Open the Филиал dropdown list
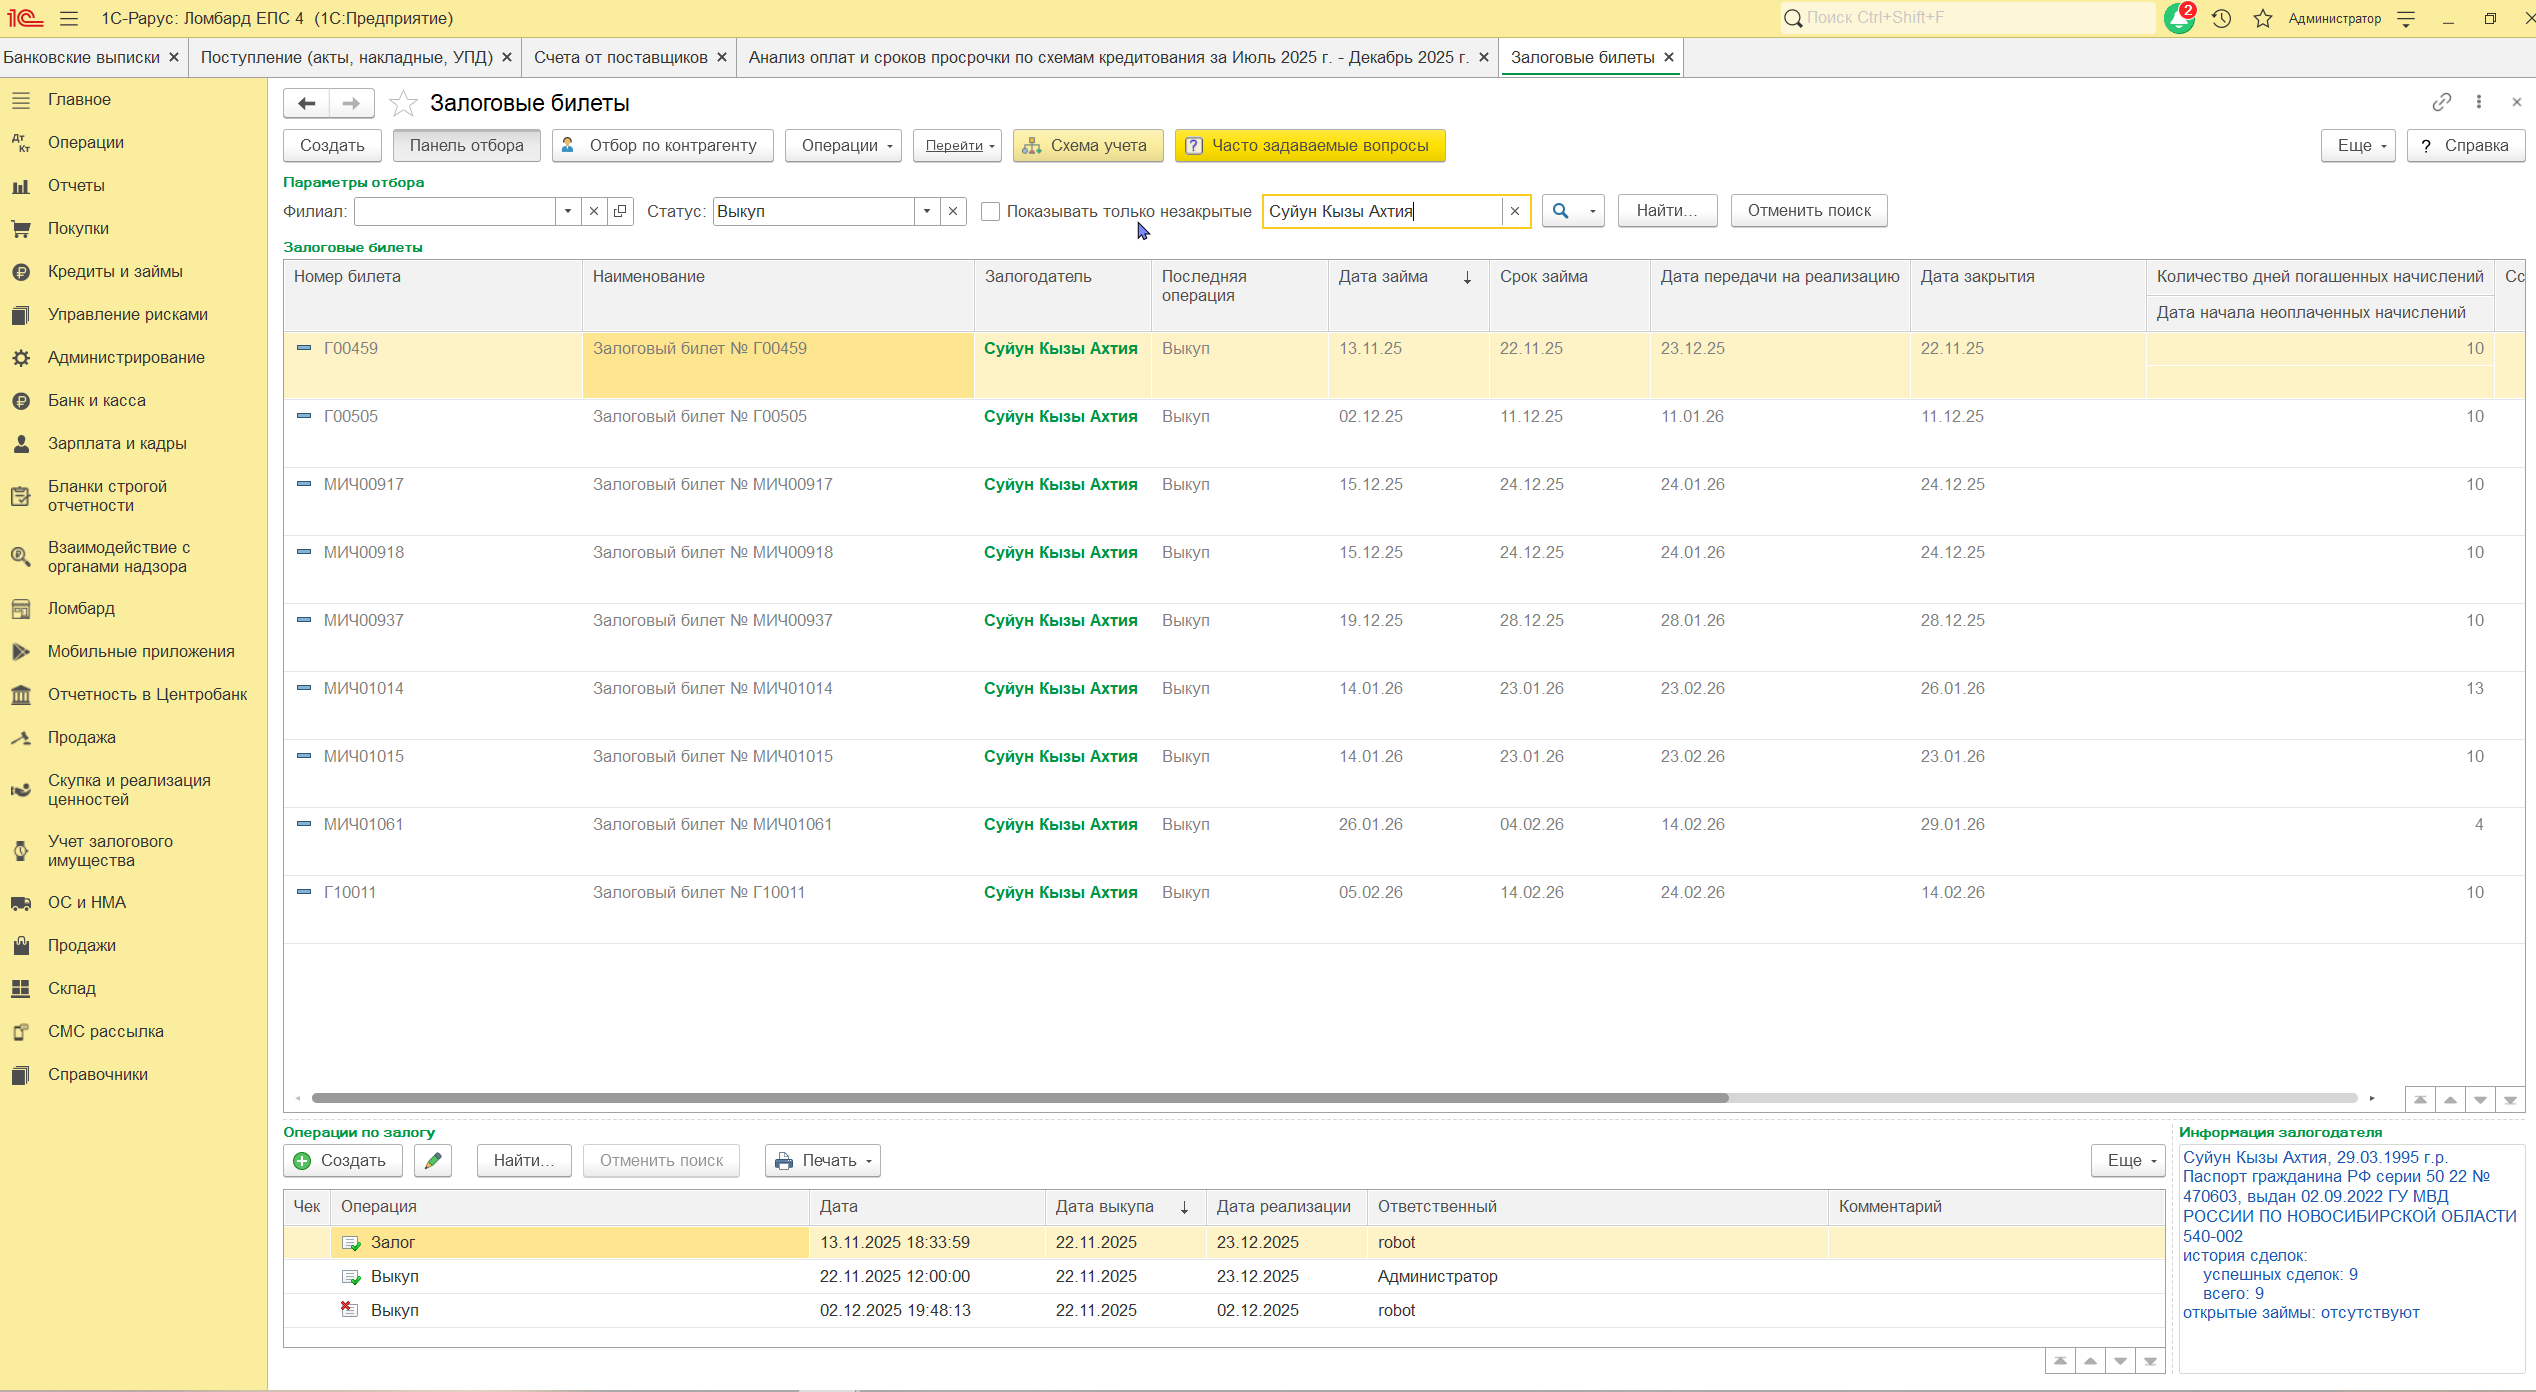 [568, 211]
